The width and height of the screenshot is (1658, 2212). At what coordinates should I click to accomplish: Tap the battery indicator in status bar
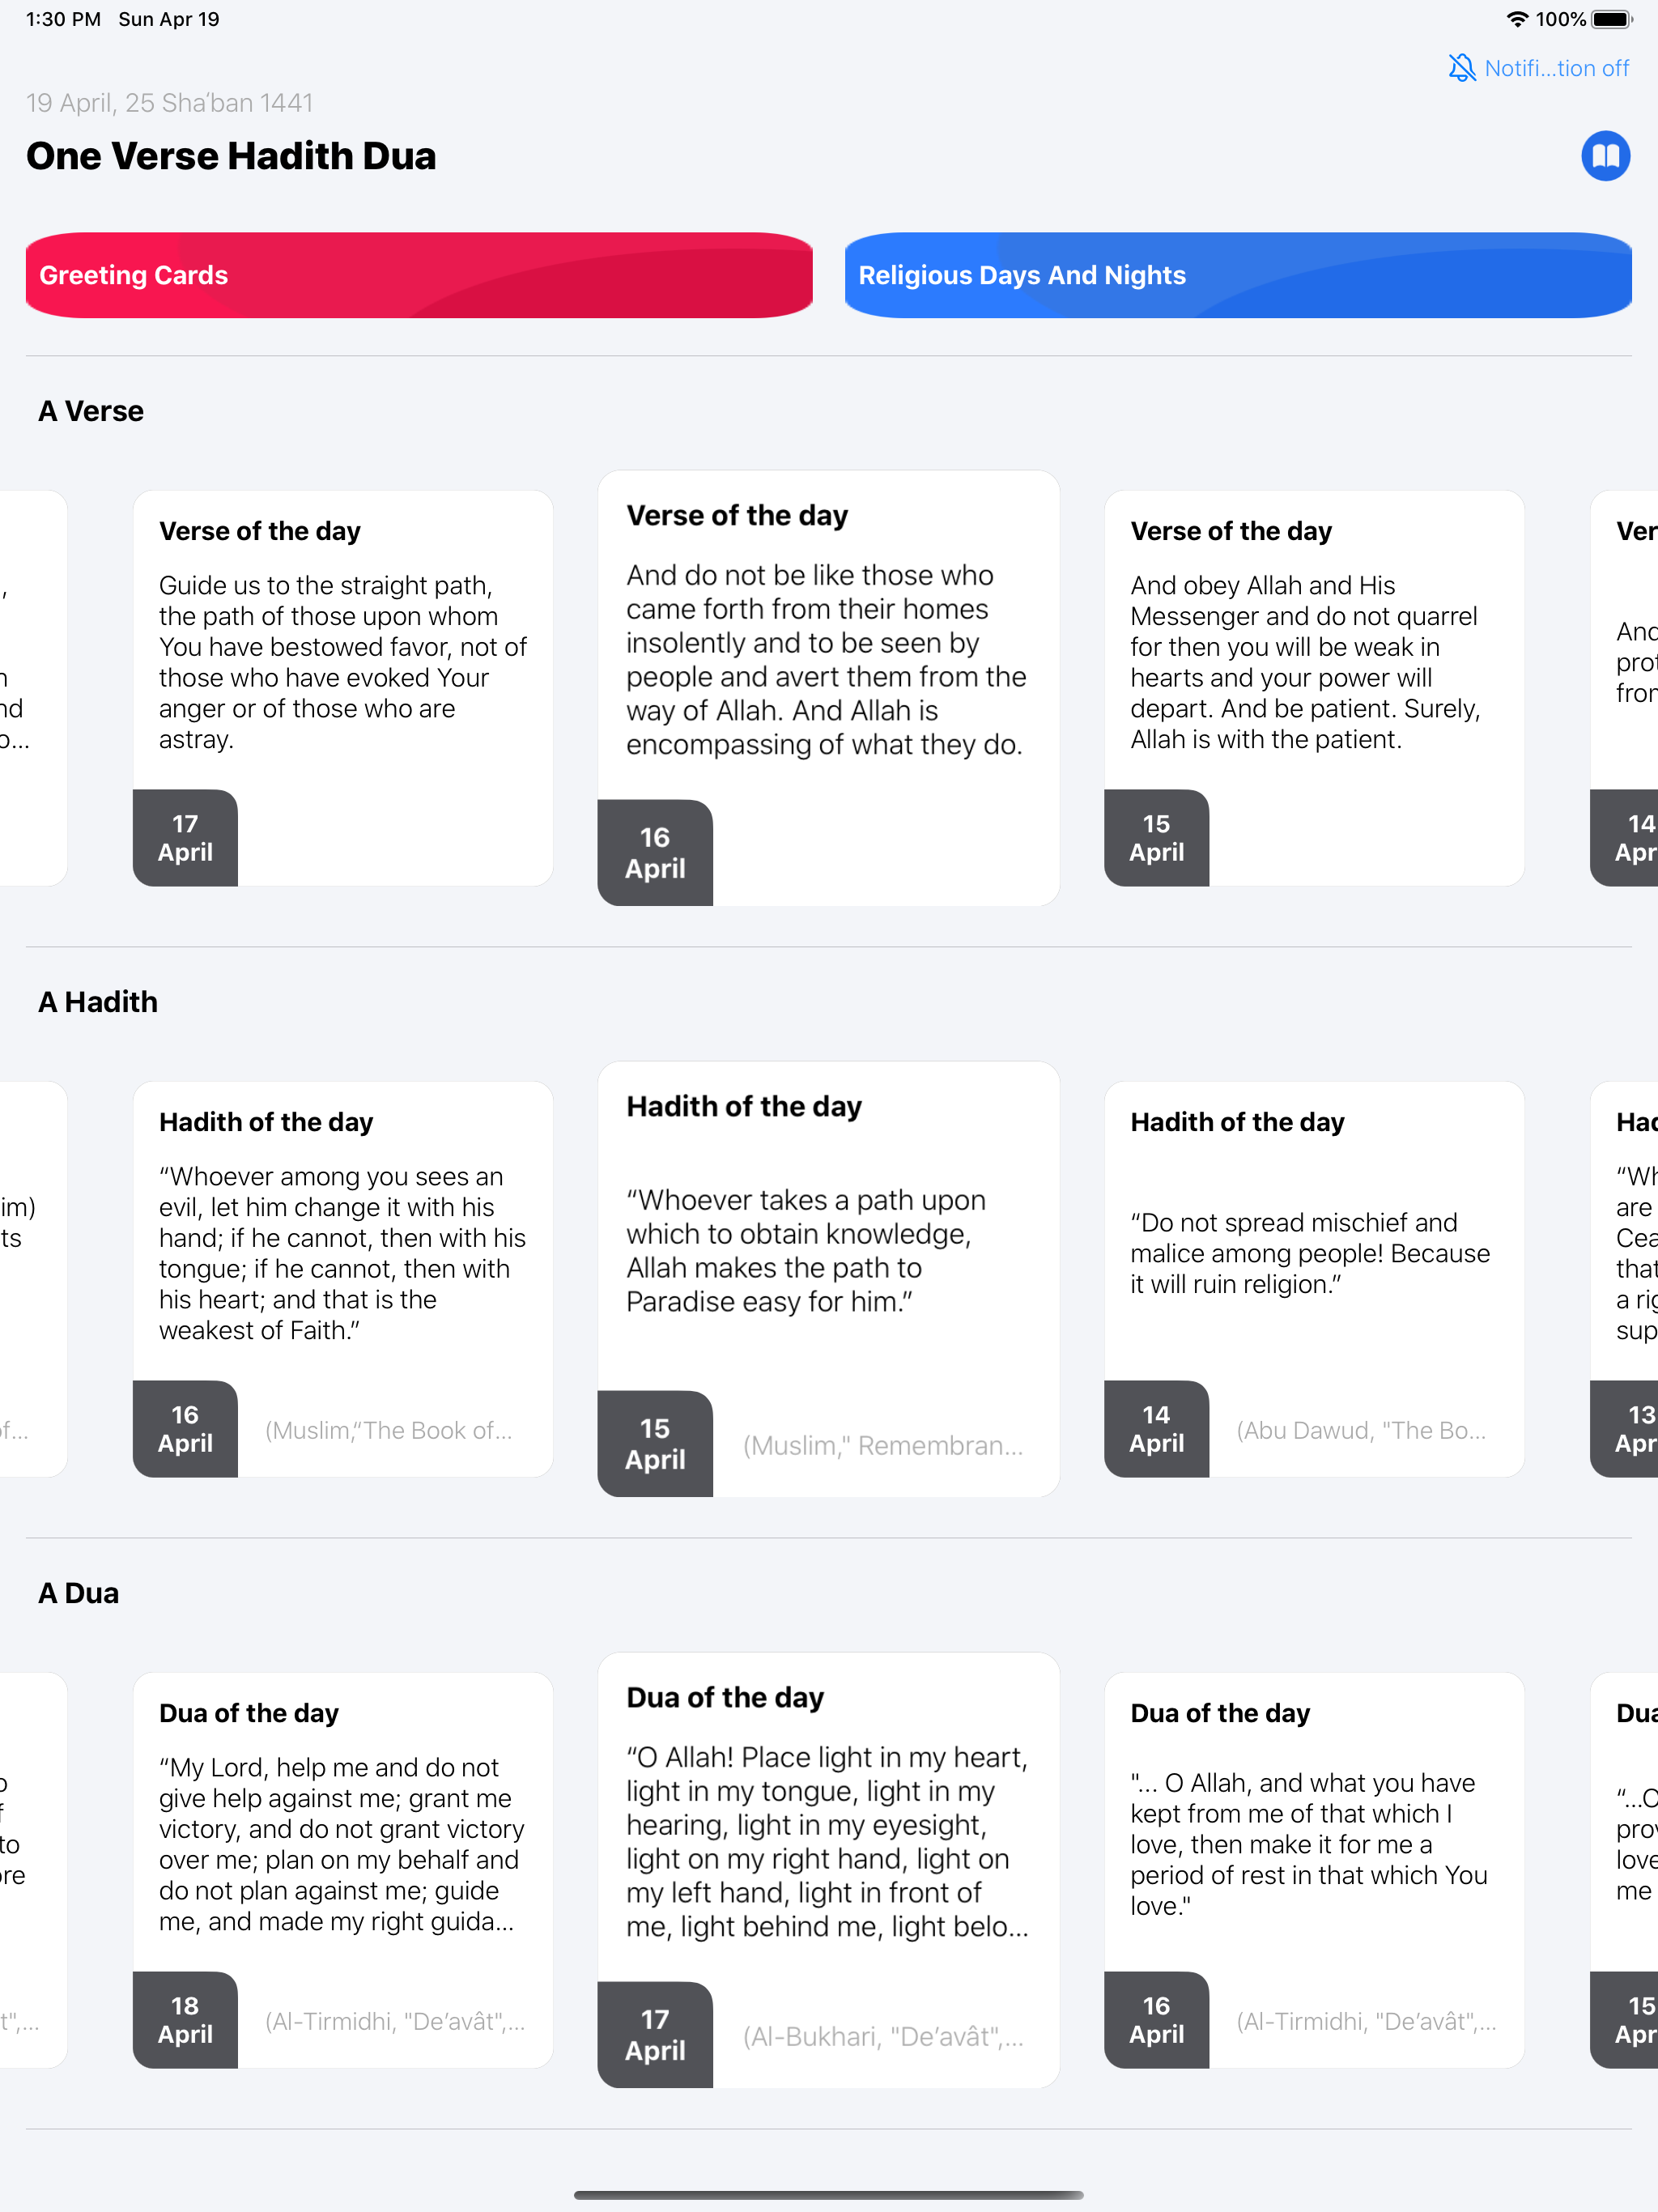(1612, 19)
